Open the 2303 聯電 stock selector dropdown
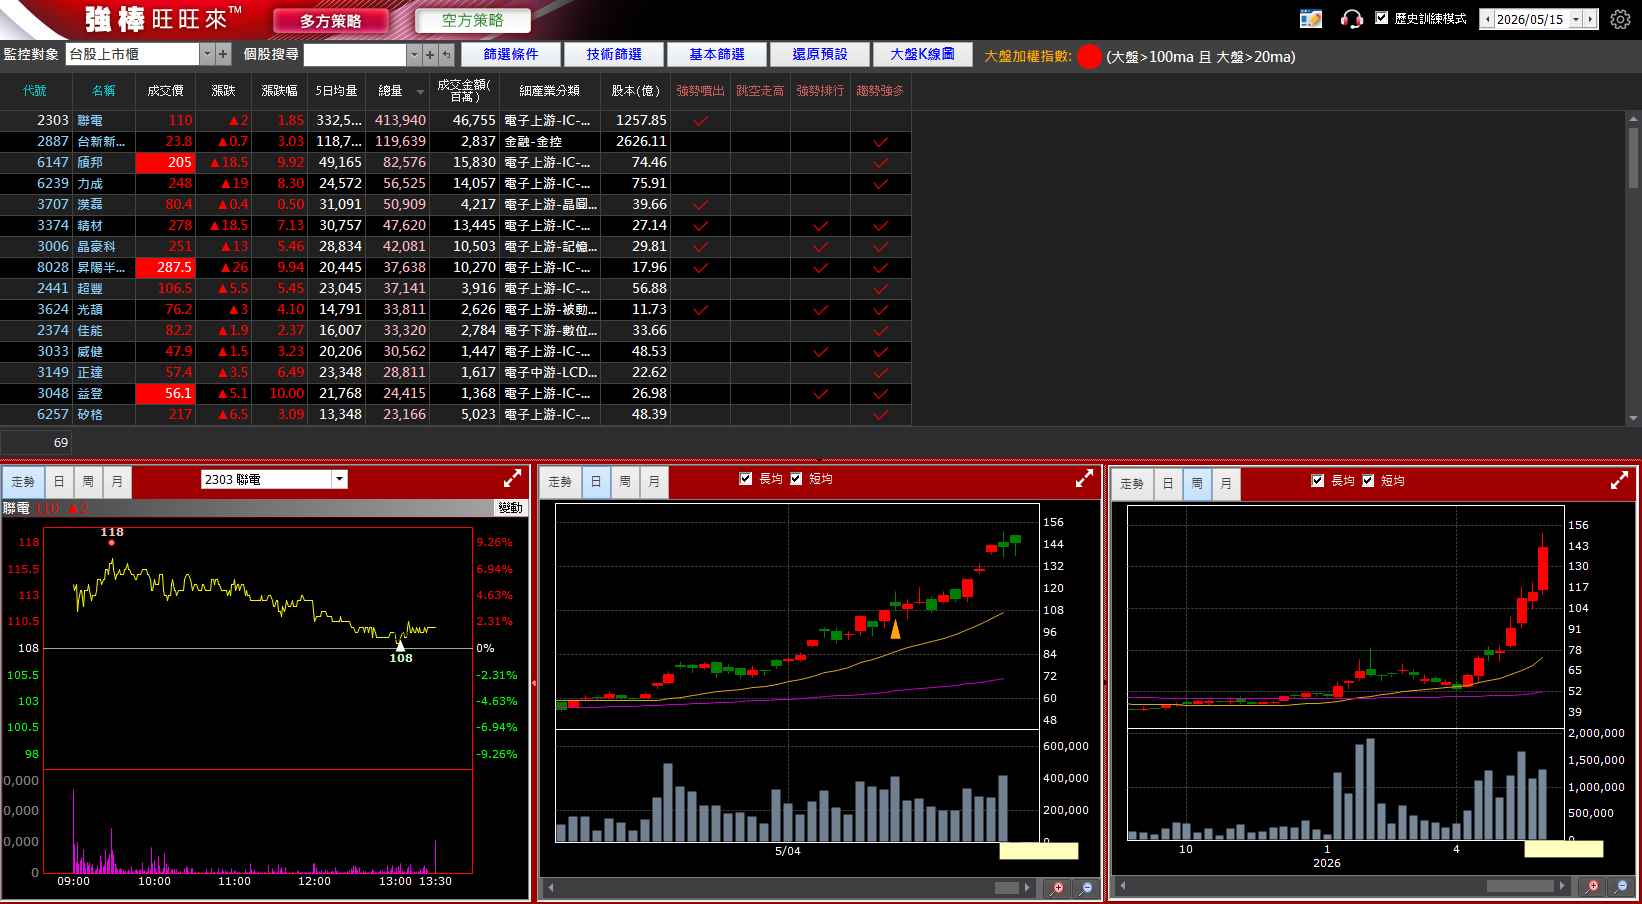 [x=340, y=479]
